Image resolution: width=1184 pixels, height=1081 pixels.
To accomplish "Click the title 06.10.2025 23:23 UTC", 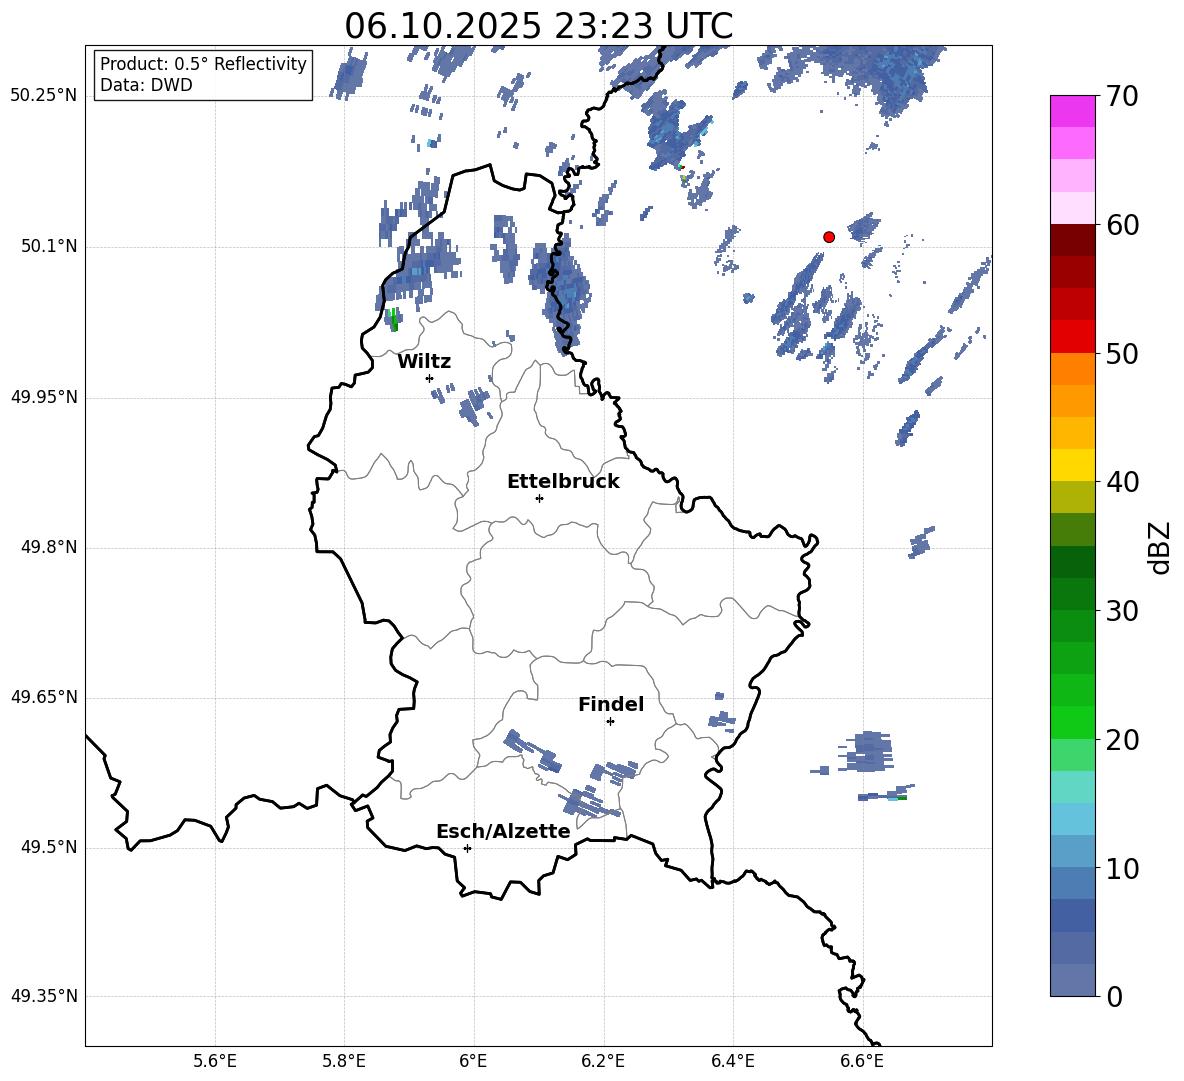I will point(539,26).
